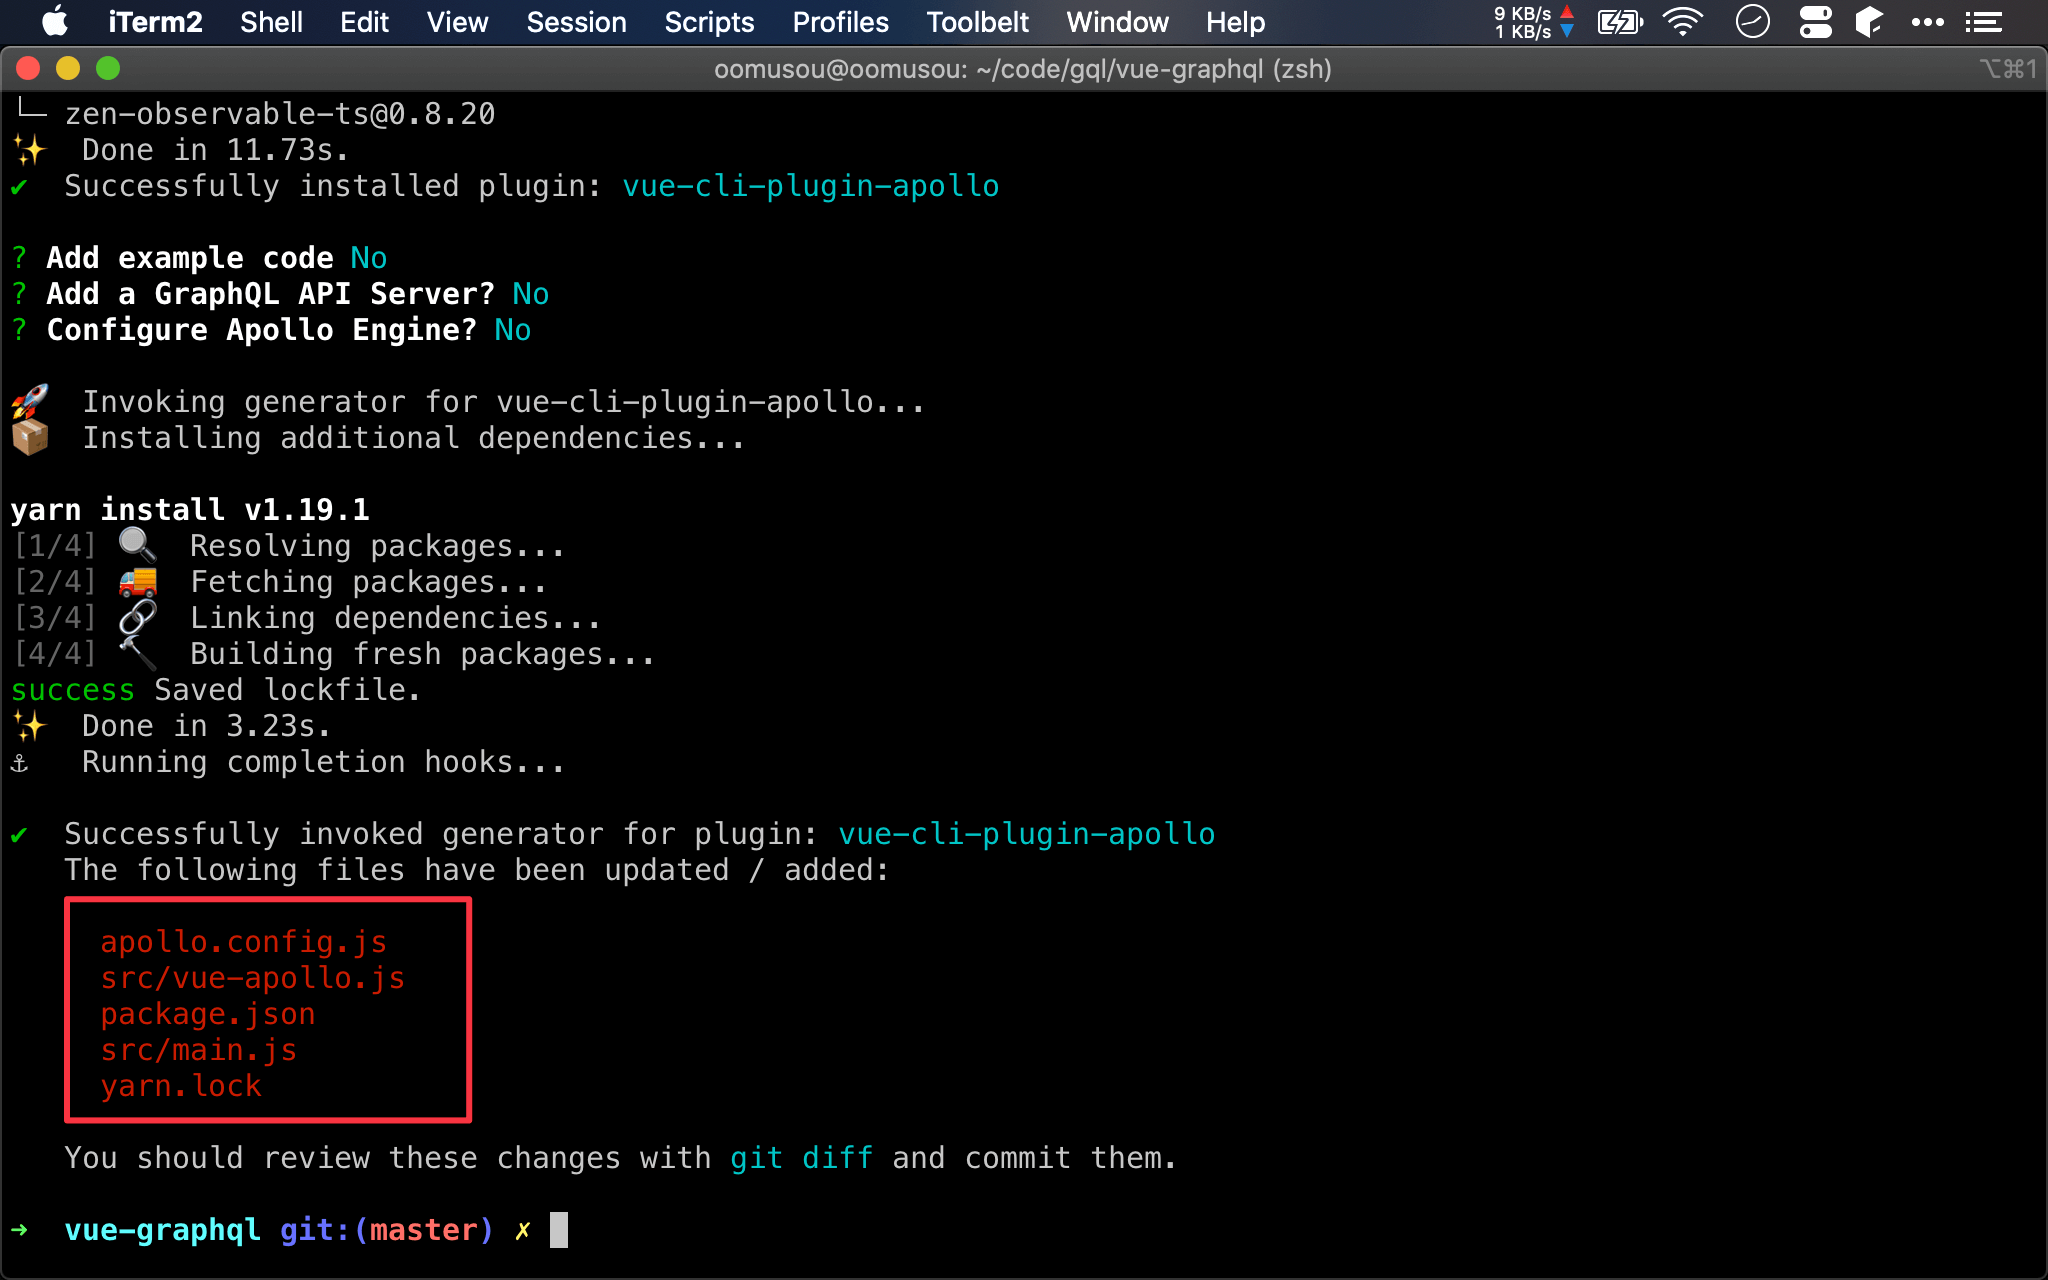Click the src/vue-apollo.js filename

click(254, 978)
